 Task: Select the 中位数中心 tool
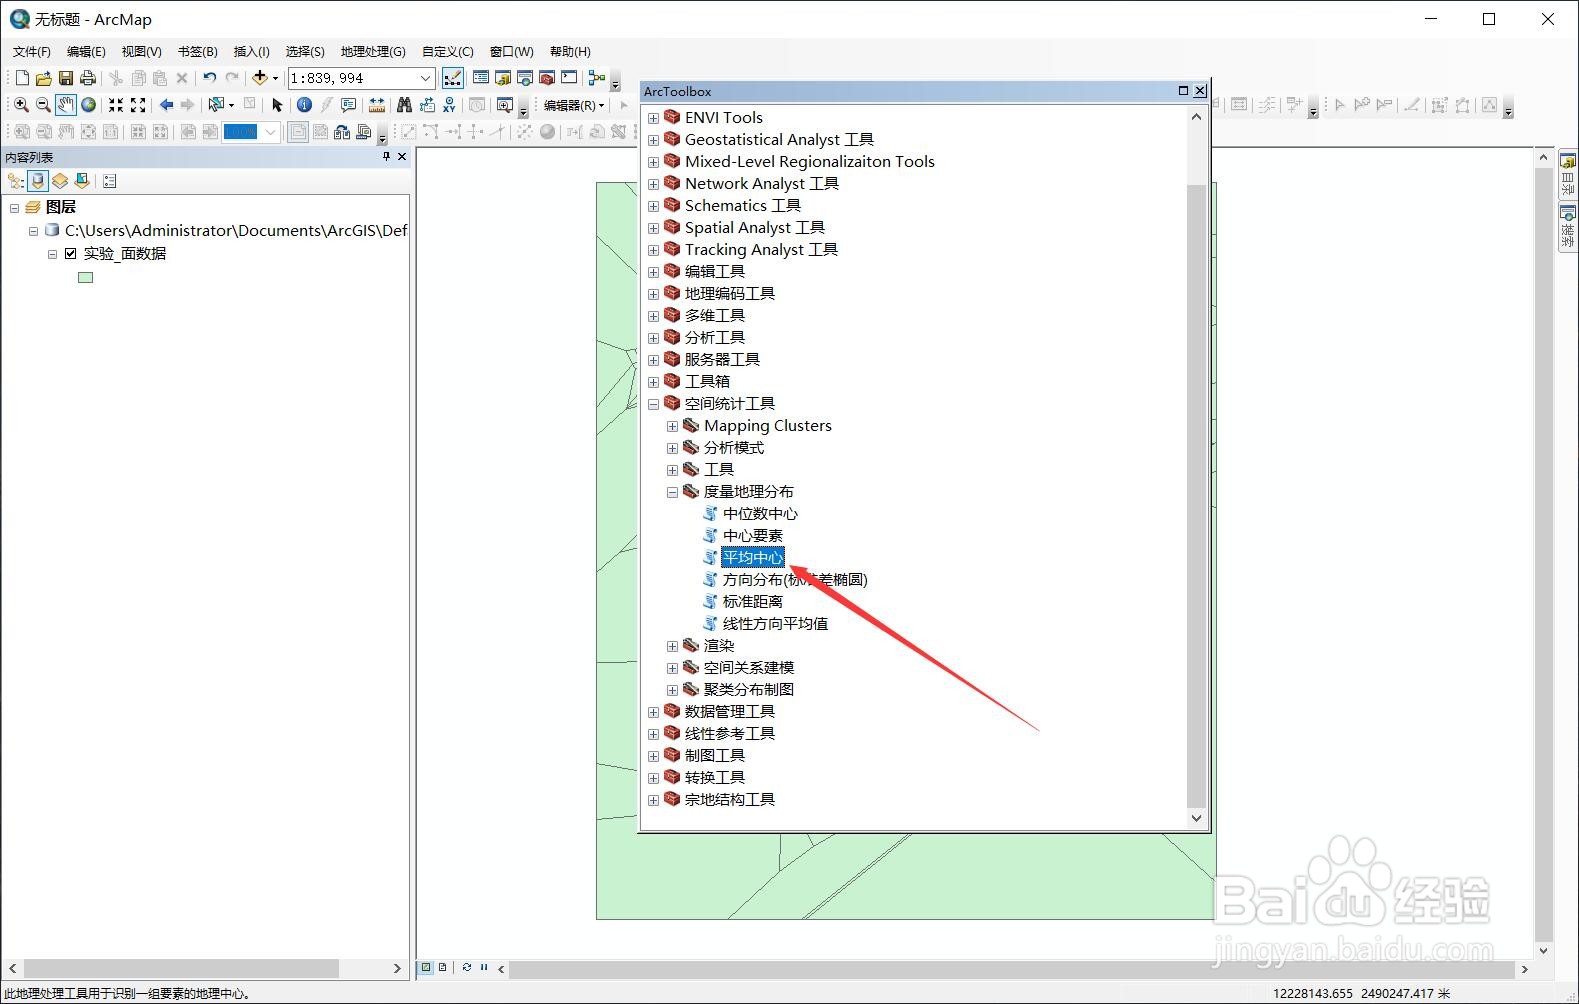[760, 514]
